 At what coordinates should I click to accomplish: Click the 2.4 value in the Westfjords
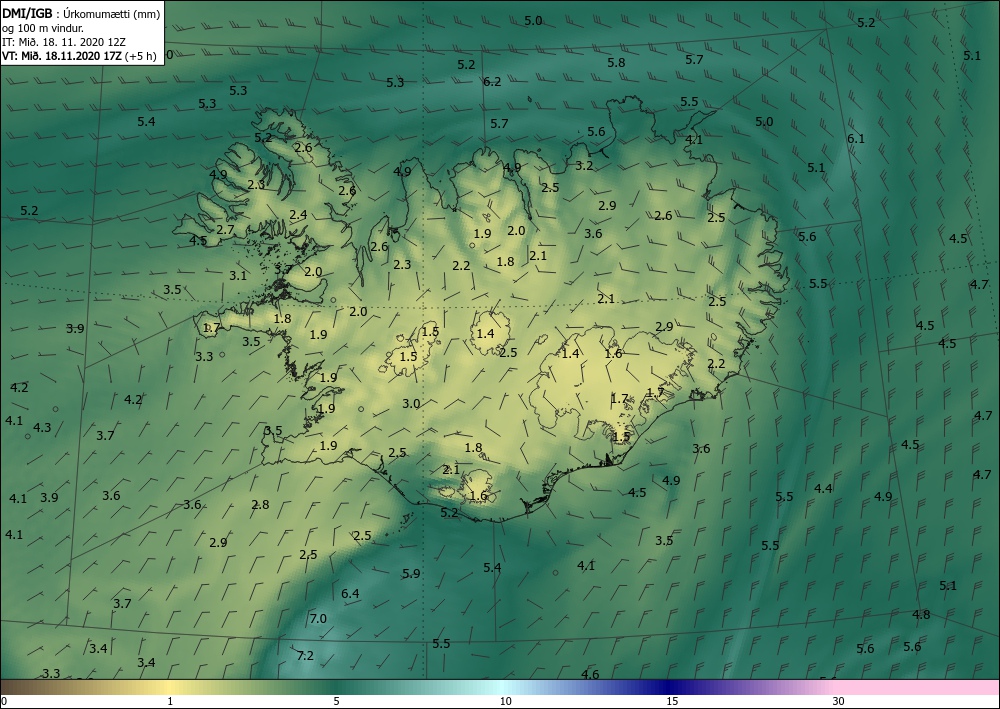tap(298, 215)
